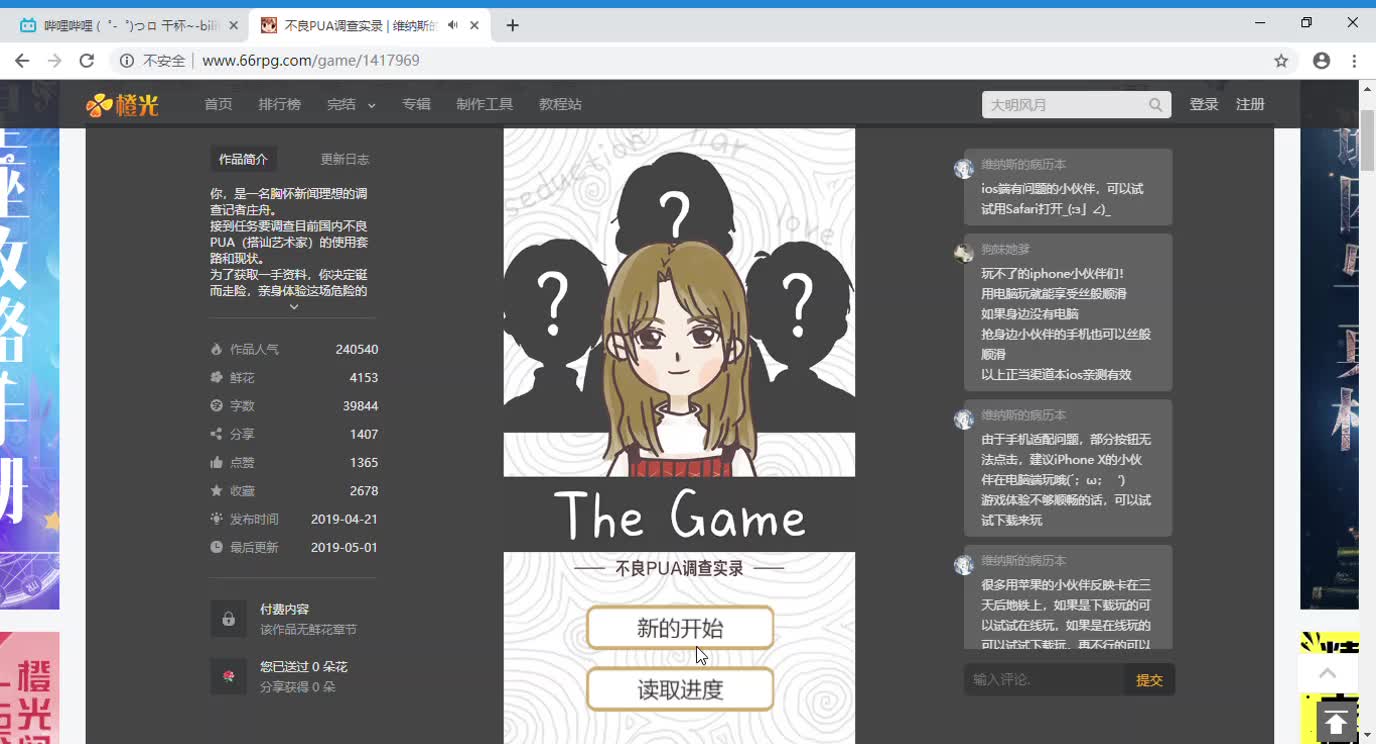Mute the audio on the game tab
Viewport: 1376px width, 744px height.
(453, 25)
